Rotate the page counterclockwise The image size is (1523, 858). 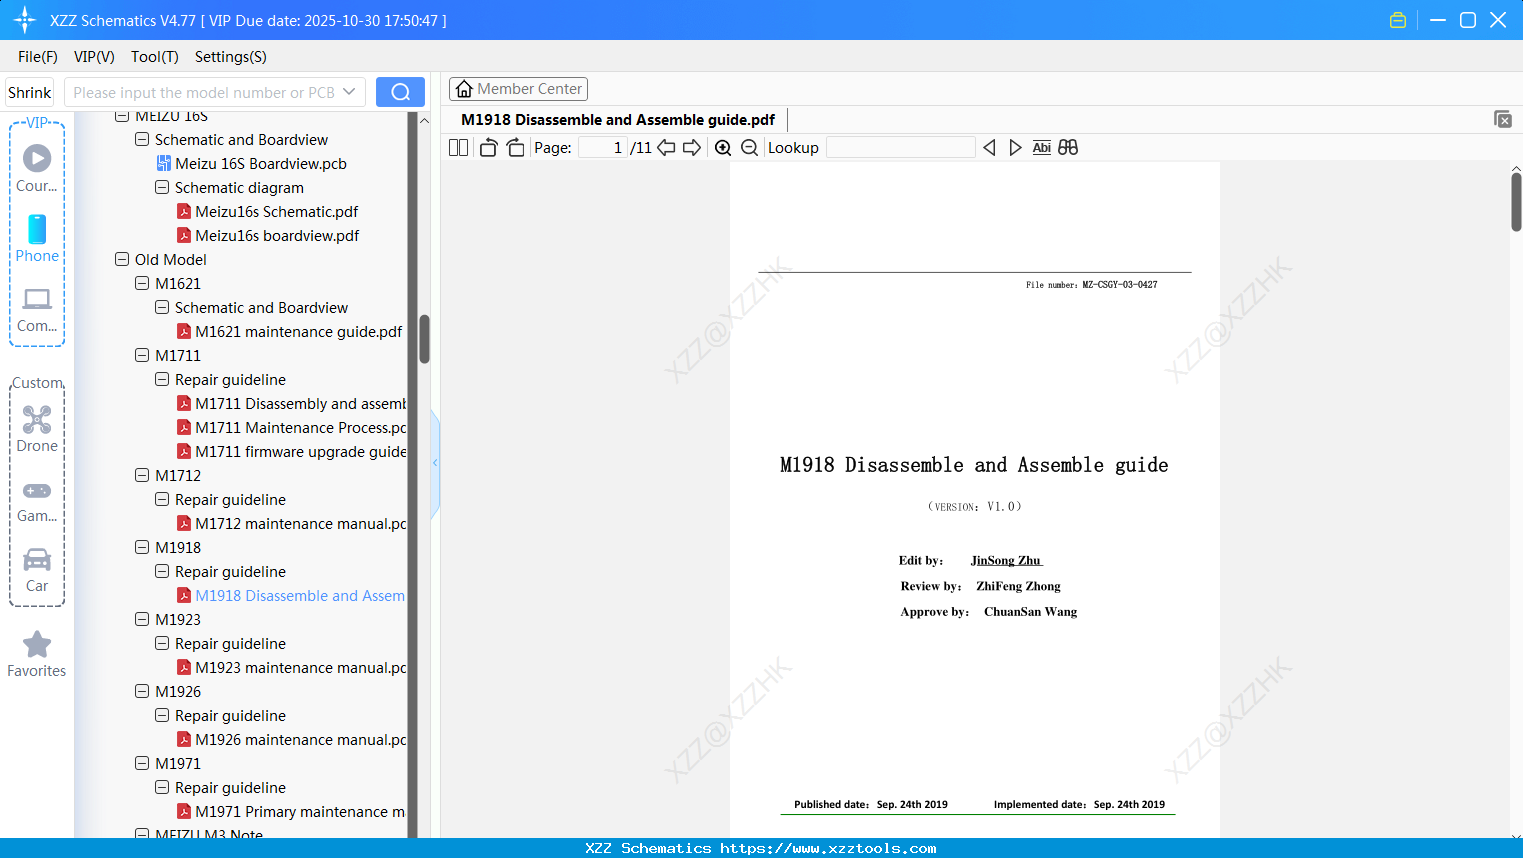[488, 148]
